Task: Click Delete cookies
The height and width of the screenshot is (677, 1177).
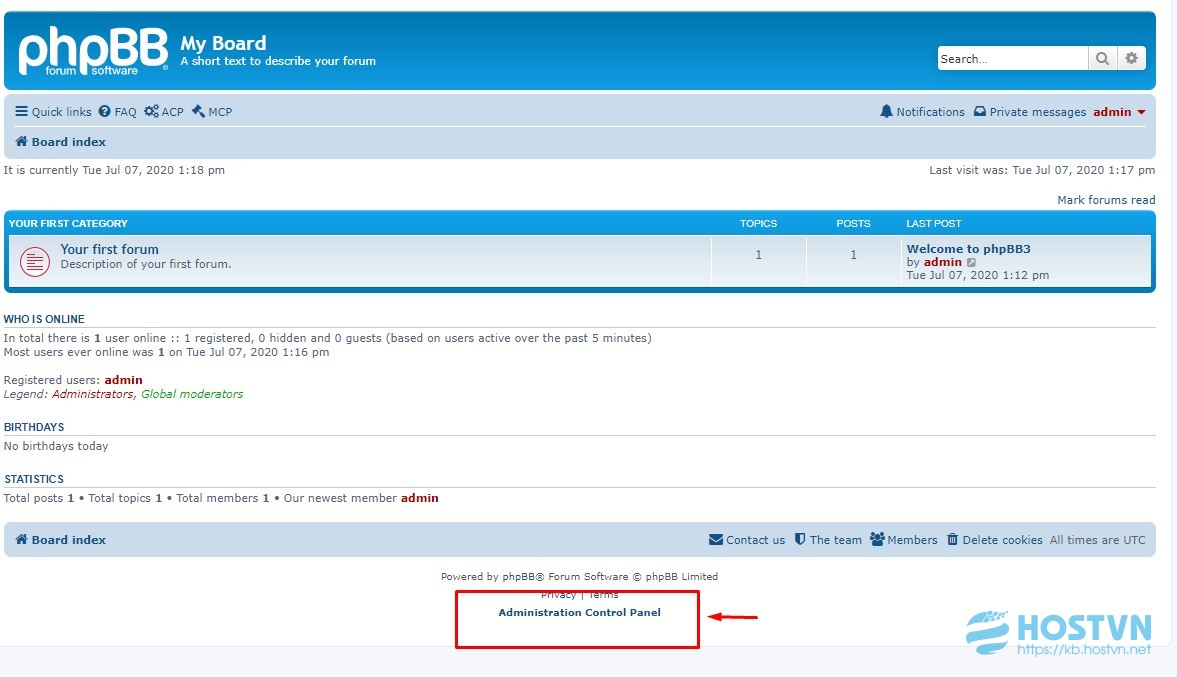Action: tap(995, 540)
